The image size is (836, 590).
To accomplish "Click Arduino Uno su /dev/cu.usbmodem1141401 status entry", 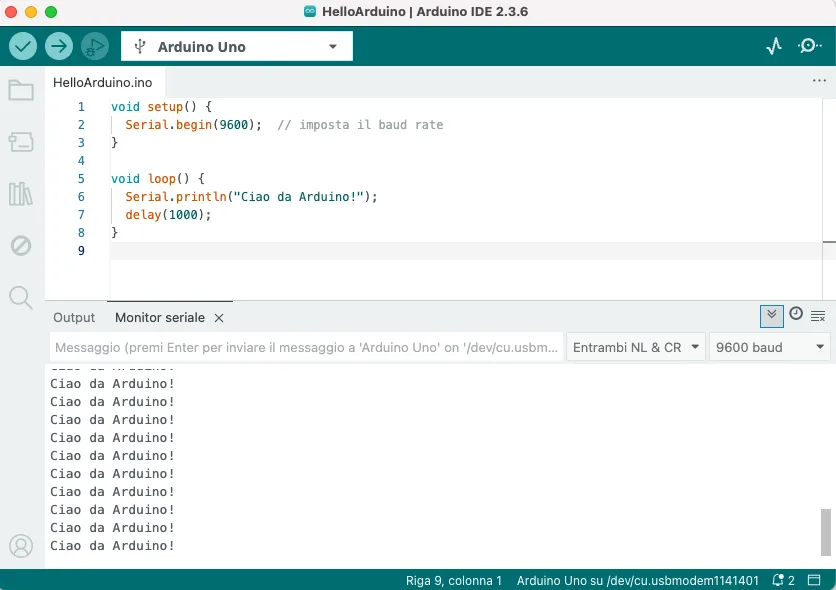I will (x=637, y=580).
